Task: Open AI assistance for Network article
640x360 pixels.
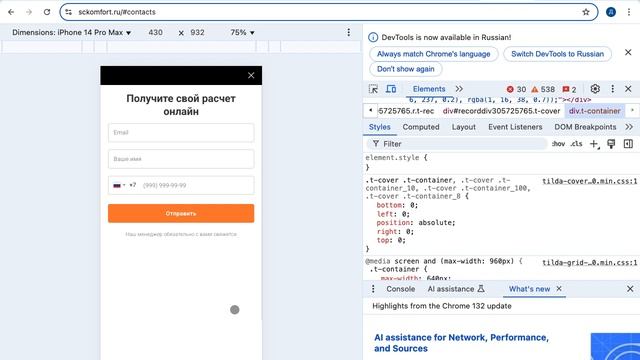Action: point(461,343)
